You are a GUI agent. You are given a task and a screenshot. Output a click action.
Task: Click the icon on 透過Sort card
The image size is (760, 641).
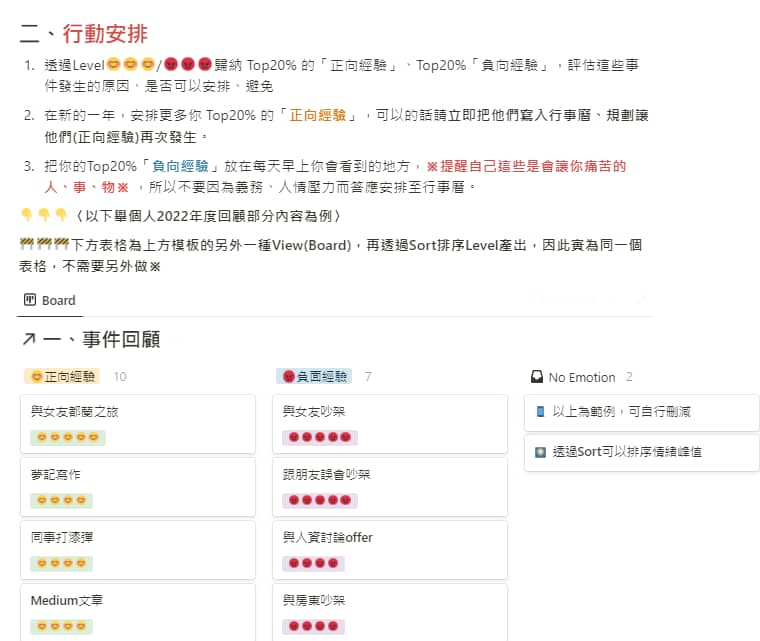tap(540, 451)
